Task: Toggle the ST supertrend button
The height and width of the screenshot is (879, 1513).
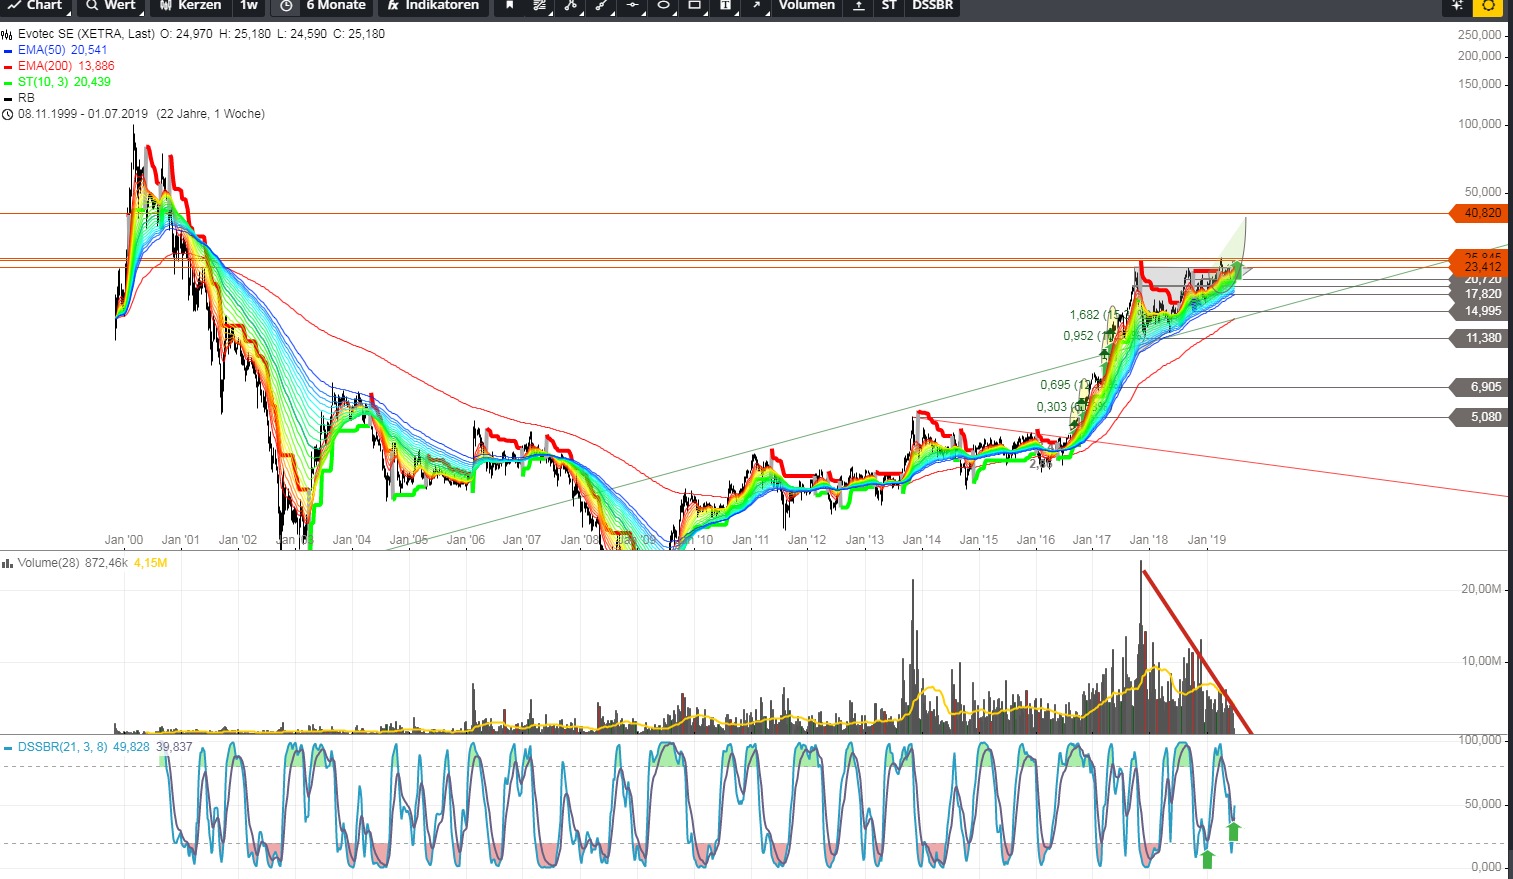Action: (889, 6)
